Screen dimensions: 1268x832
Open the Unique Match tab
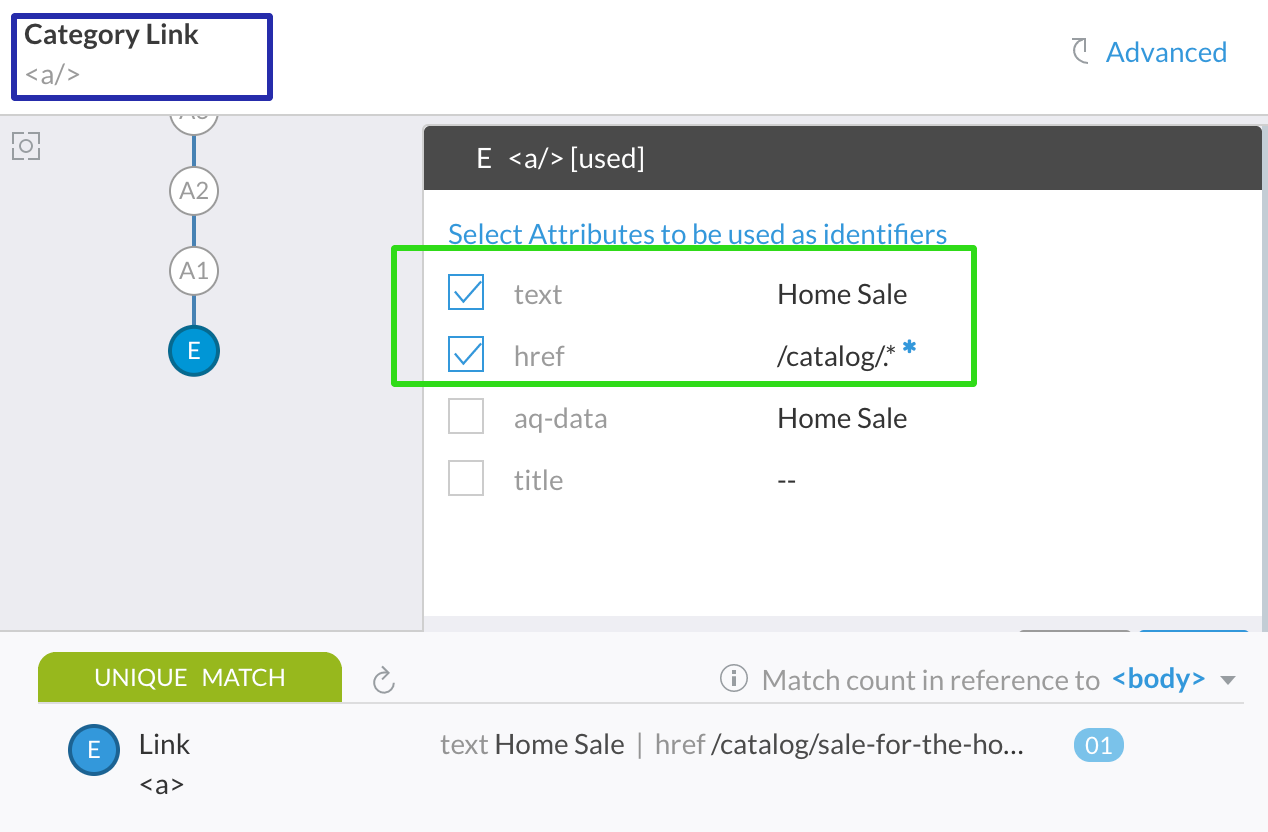[x=190, y=677]
